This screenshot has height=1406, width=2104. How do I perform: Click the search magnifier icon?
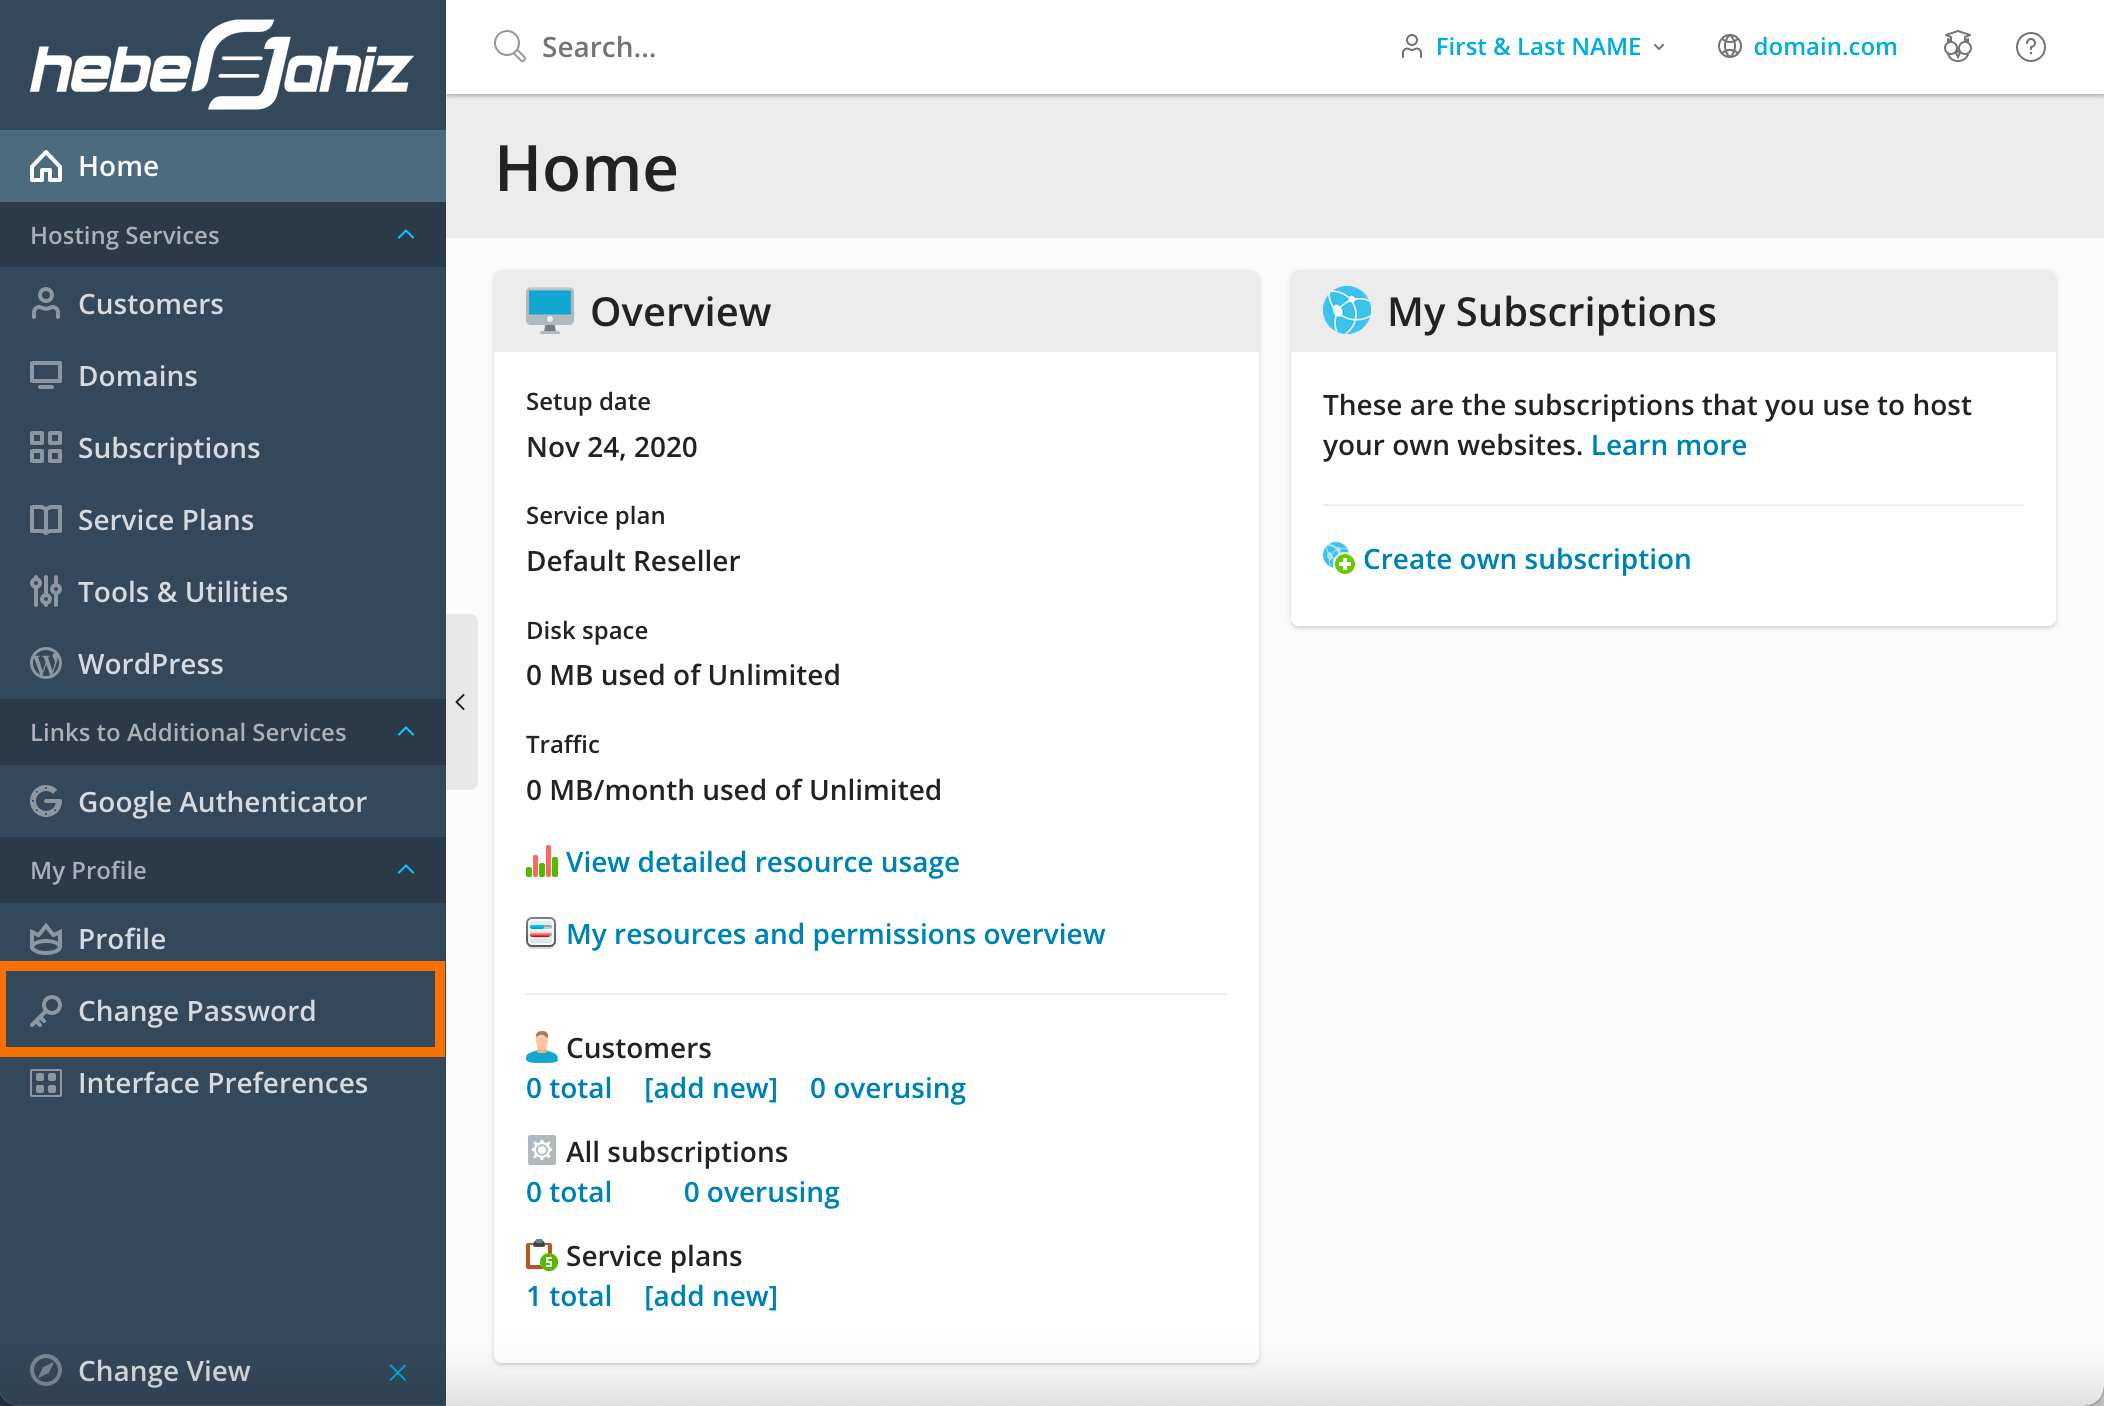510,46
